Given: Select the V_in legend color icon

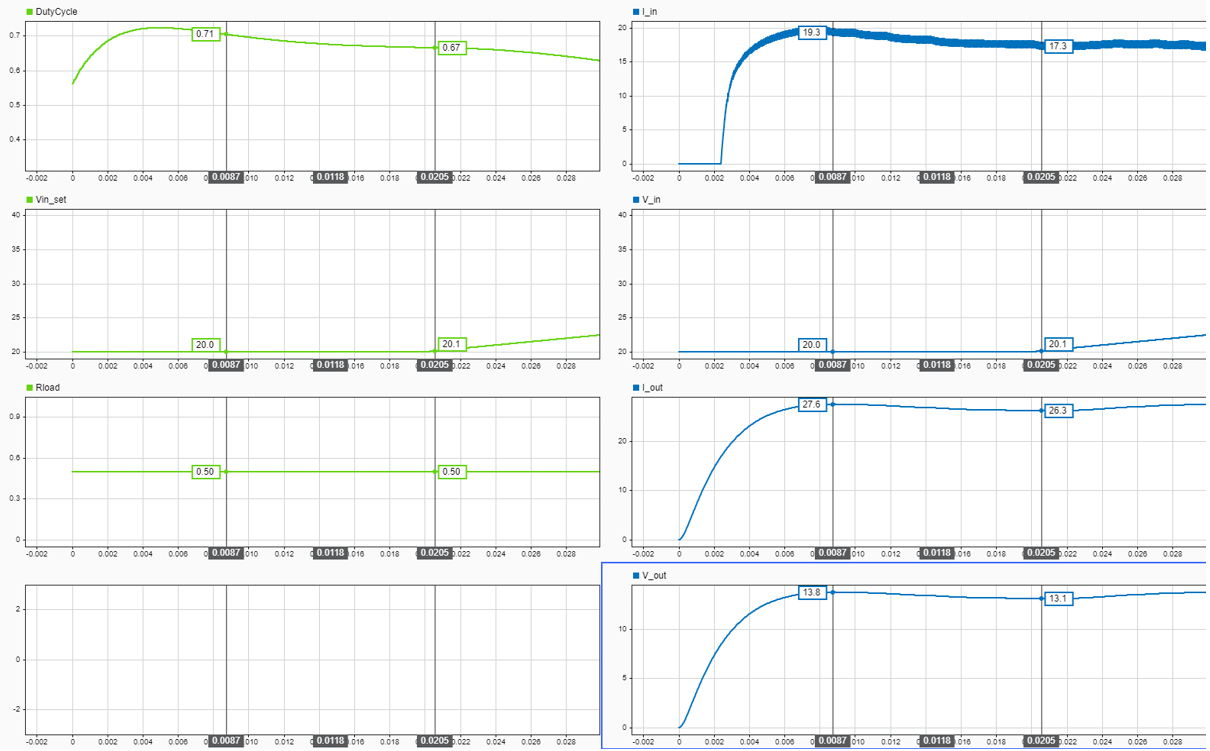Looking at the screenshot, I should pyautogui.click(x=634, y=198).
